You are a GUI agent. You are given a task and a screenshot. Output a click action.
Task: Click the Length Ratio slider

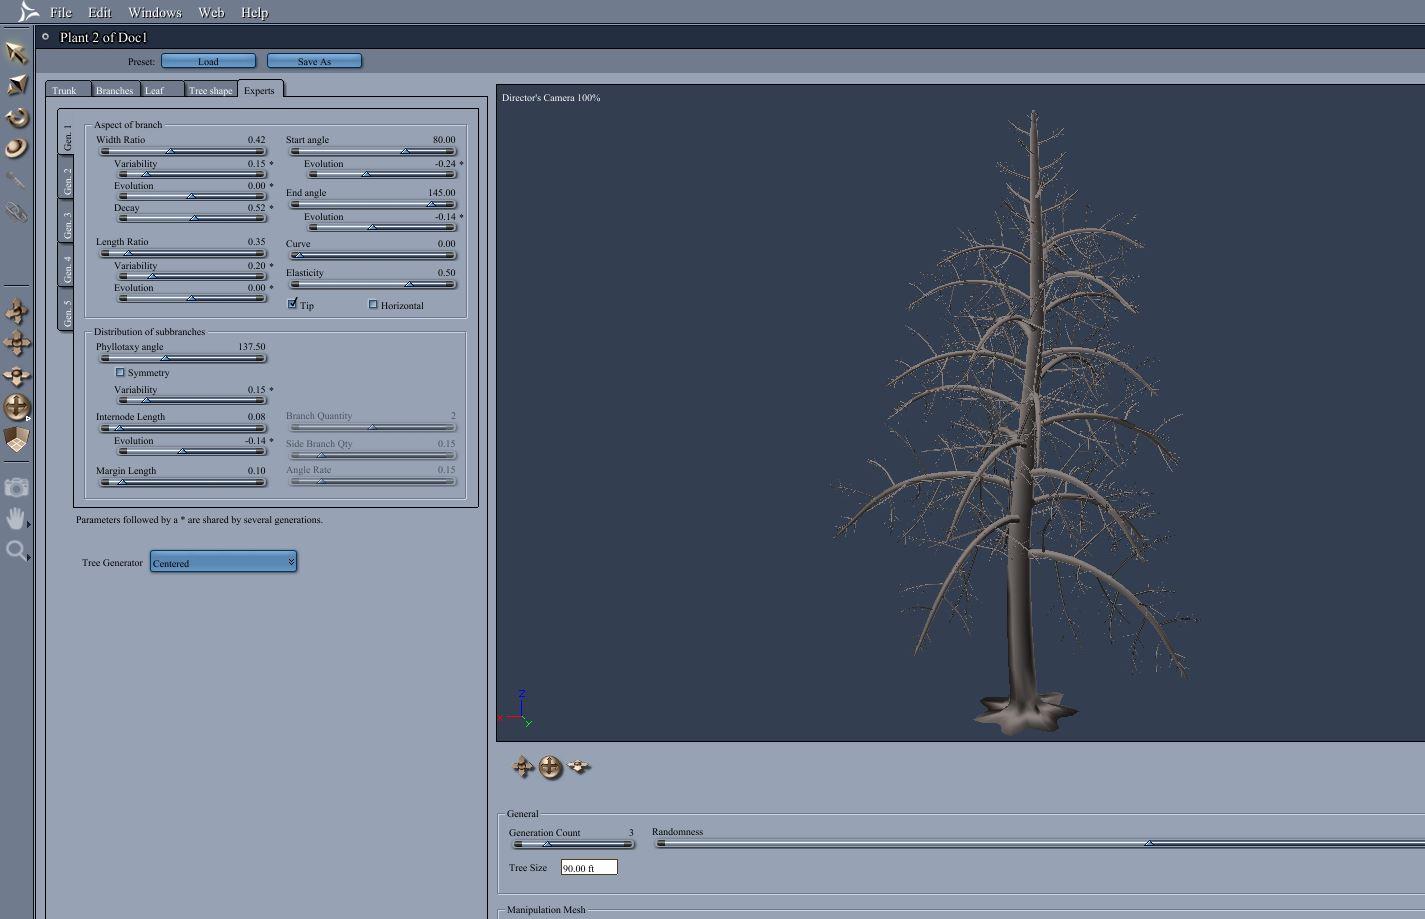point(183,253)
